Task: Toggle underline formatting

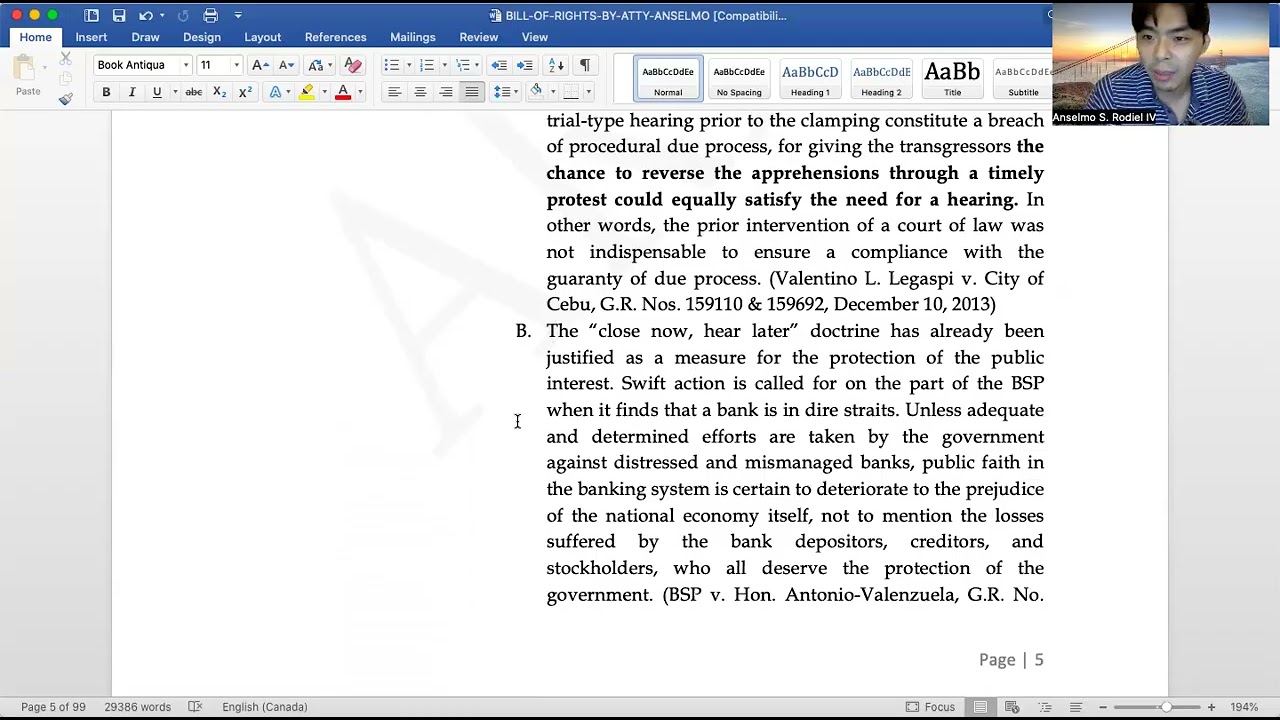Action: 157,92
